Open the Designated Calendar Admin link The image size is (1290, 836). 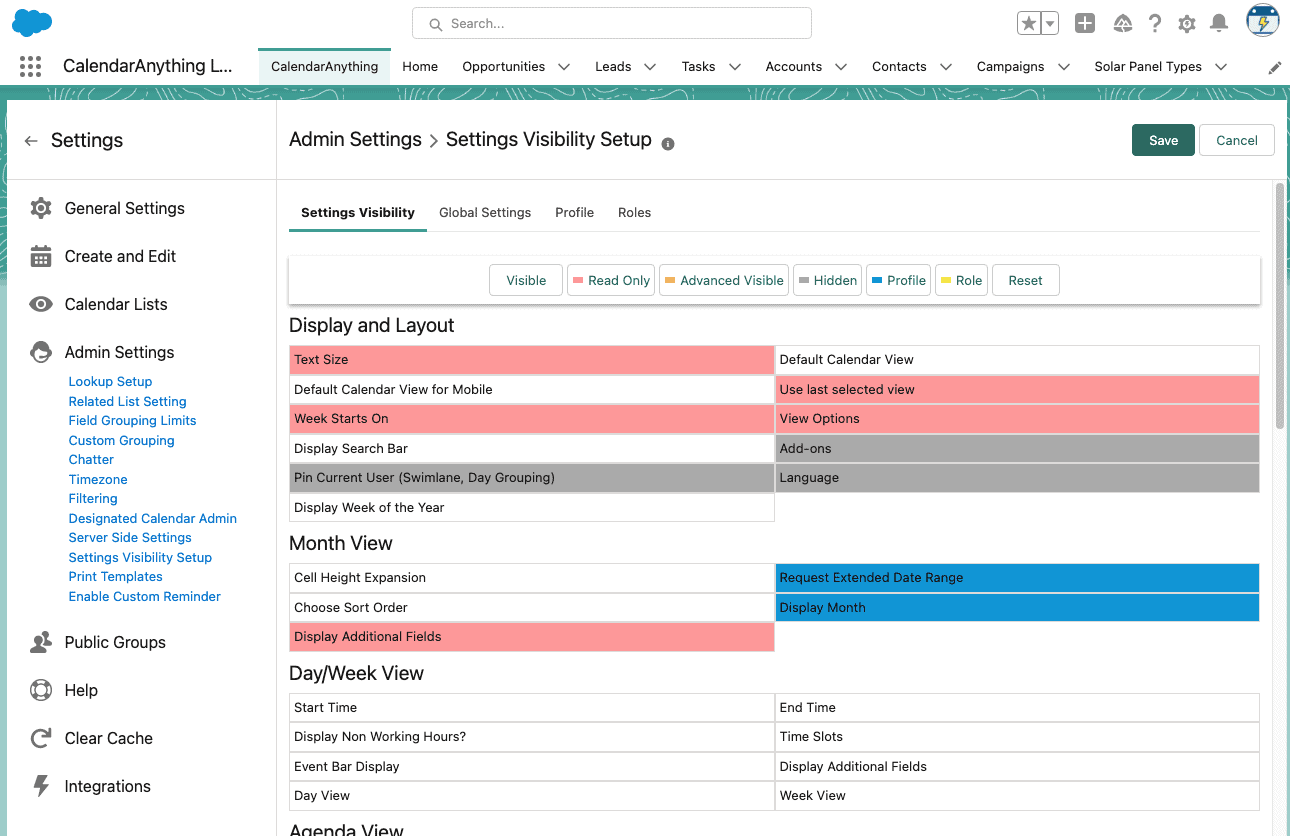[152, 518]
